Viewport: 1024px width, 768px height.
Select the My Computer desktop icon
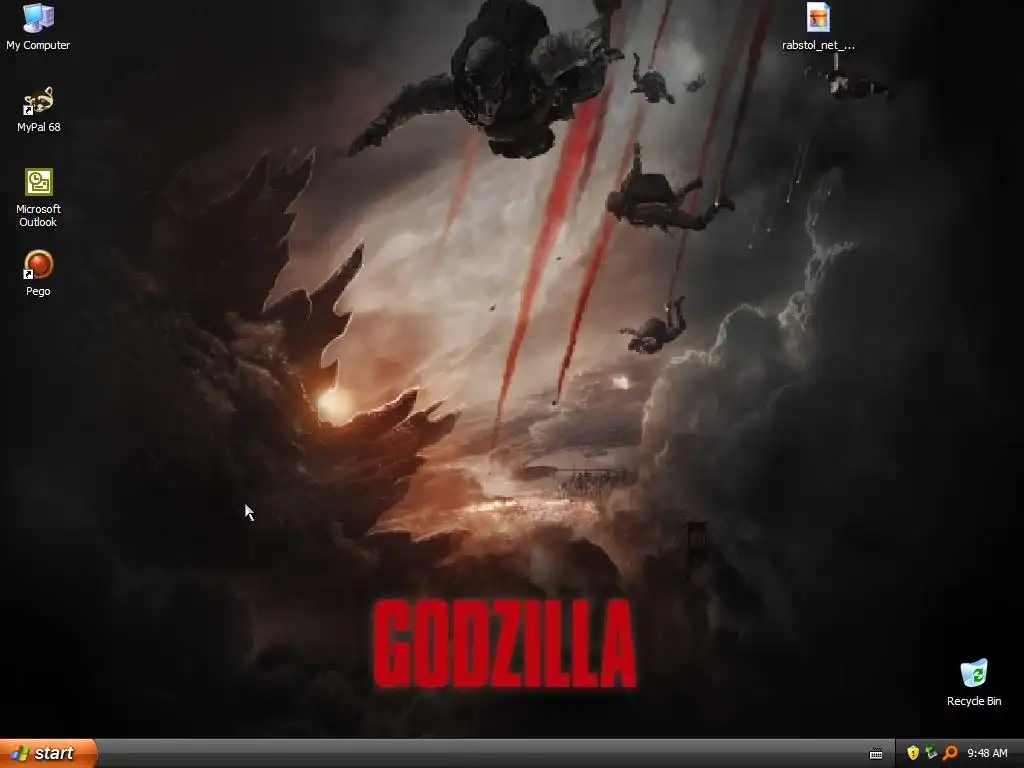coord(38,26)
